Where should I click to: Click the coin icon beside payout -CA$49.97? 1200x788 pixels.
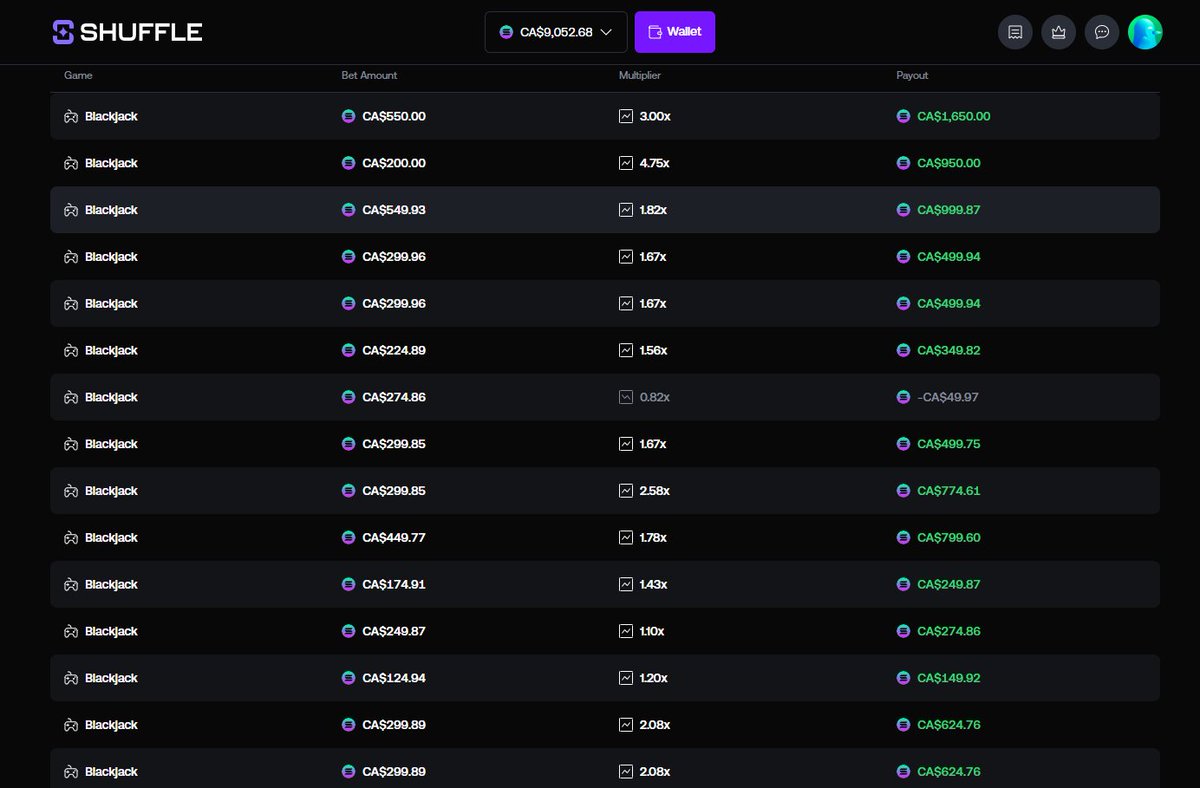(904, 397)
